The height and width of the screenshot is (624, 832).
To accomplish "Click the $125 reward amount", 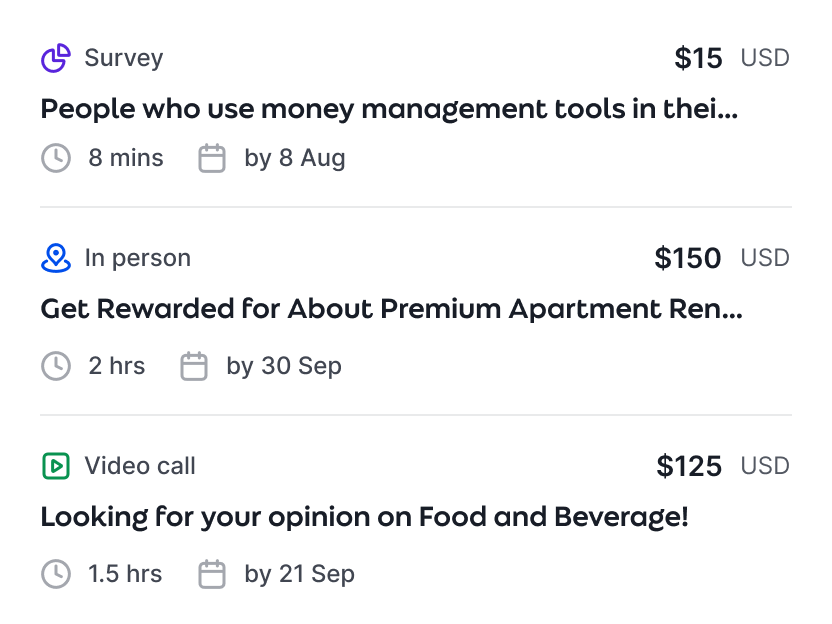I will tap(689, 466).
